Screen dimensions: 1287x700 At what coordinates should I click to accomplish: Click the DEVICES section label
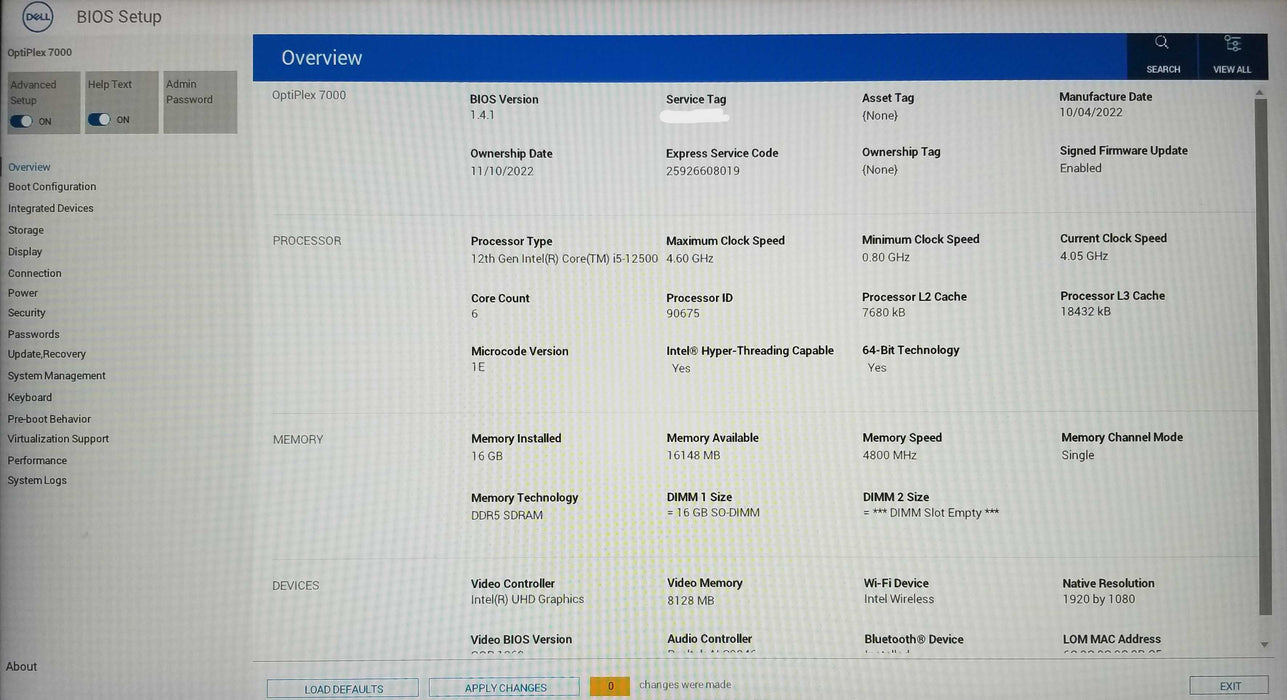[296, 586]
